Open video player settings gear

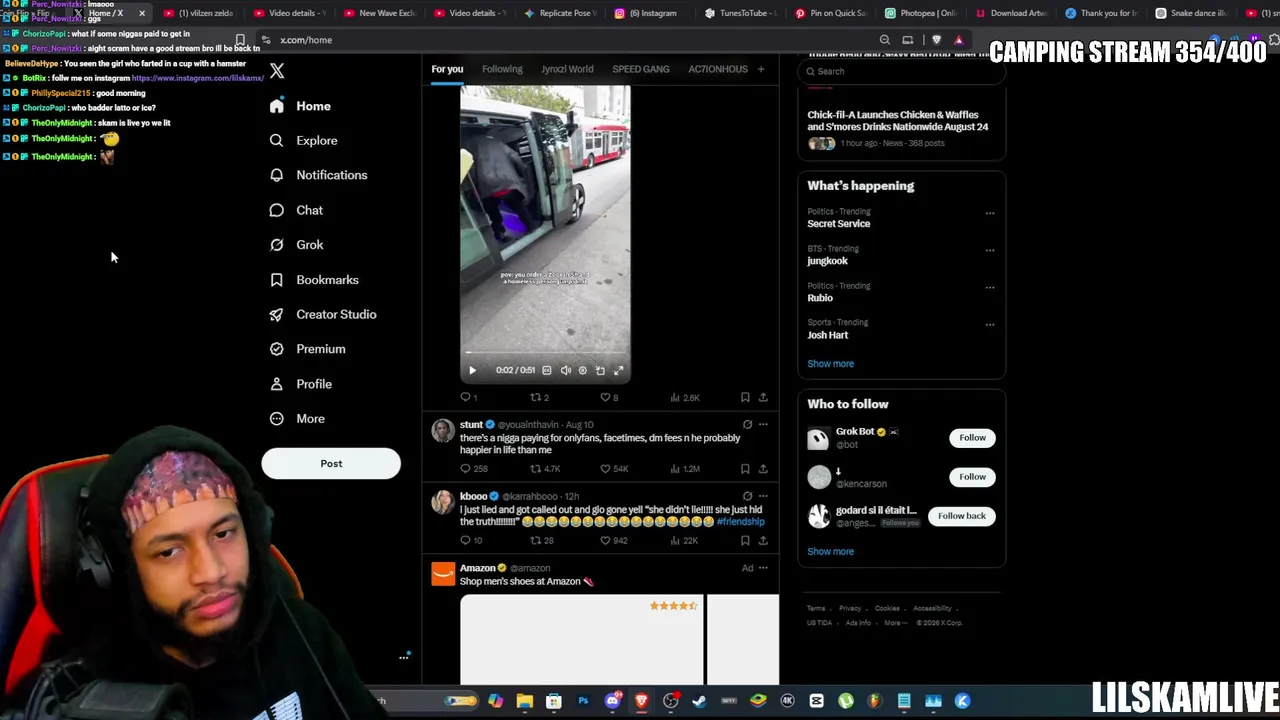pos(583,370)
